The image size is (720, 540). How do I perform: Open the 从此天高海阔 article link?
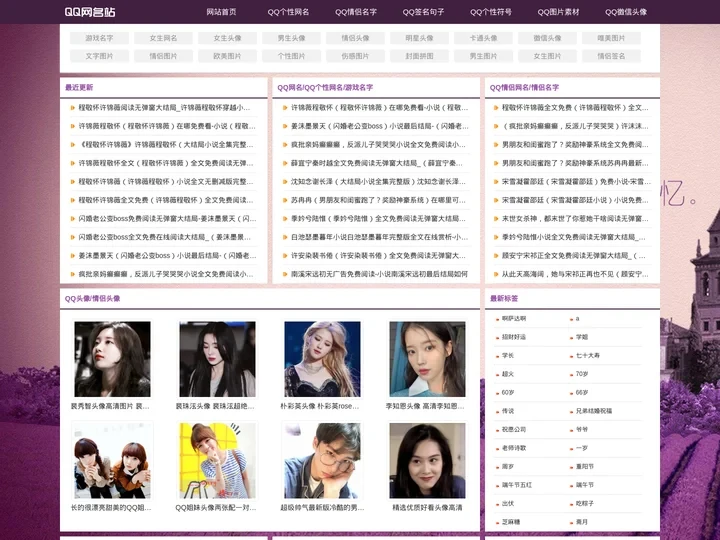575,274
